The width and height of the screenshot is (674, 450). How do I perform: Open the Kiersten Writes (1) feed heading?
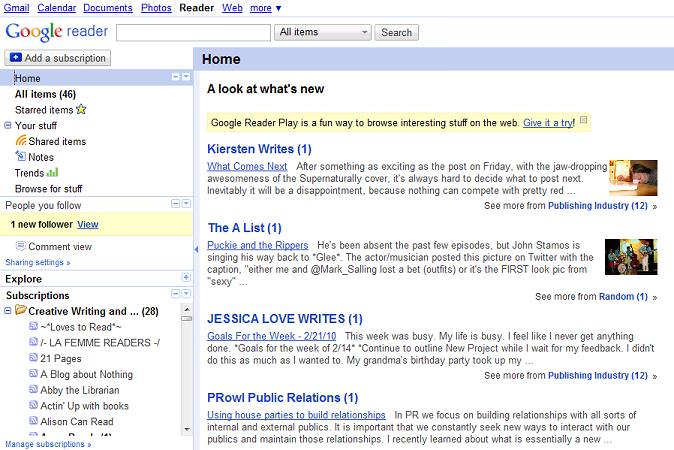(259, 149)
